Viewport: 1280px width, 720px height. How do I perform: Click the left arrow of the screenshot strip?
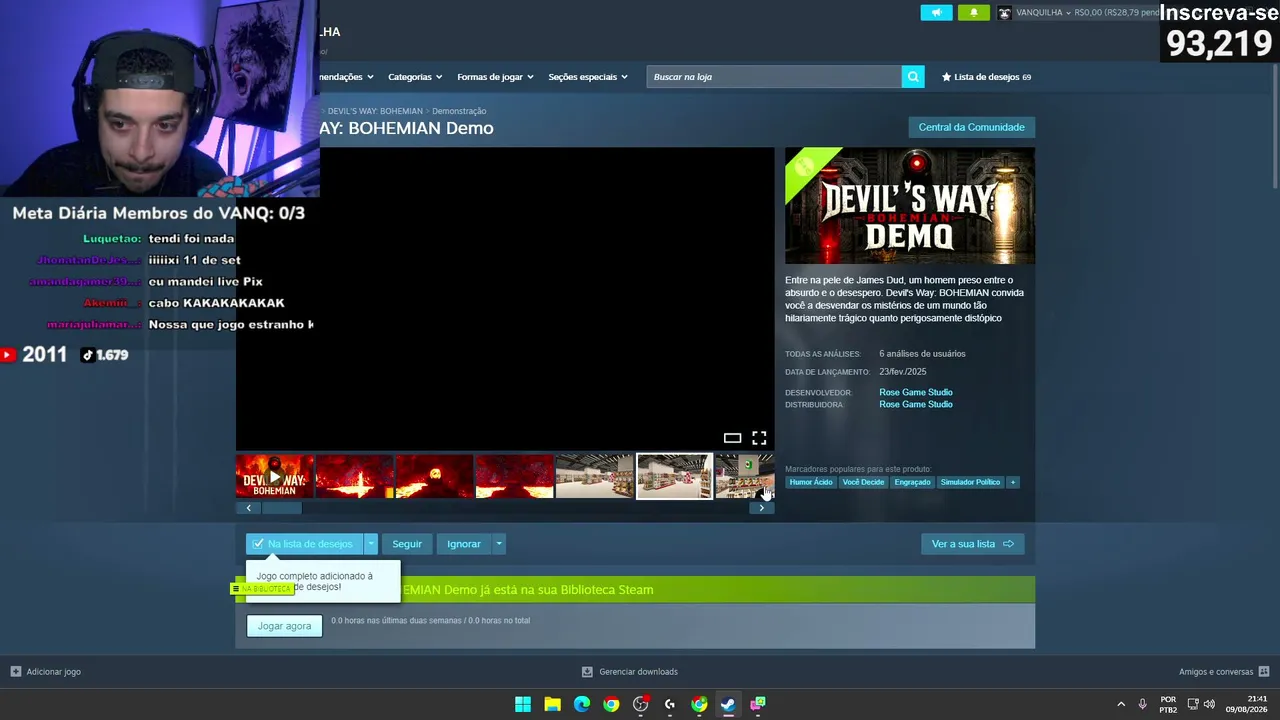tap(249, 508)
